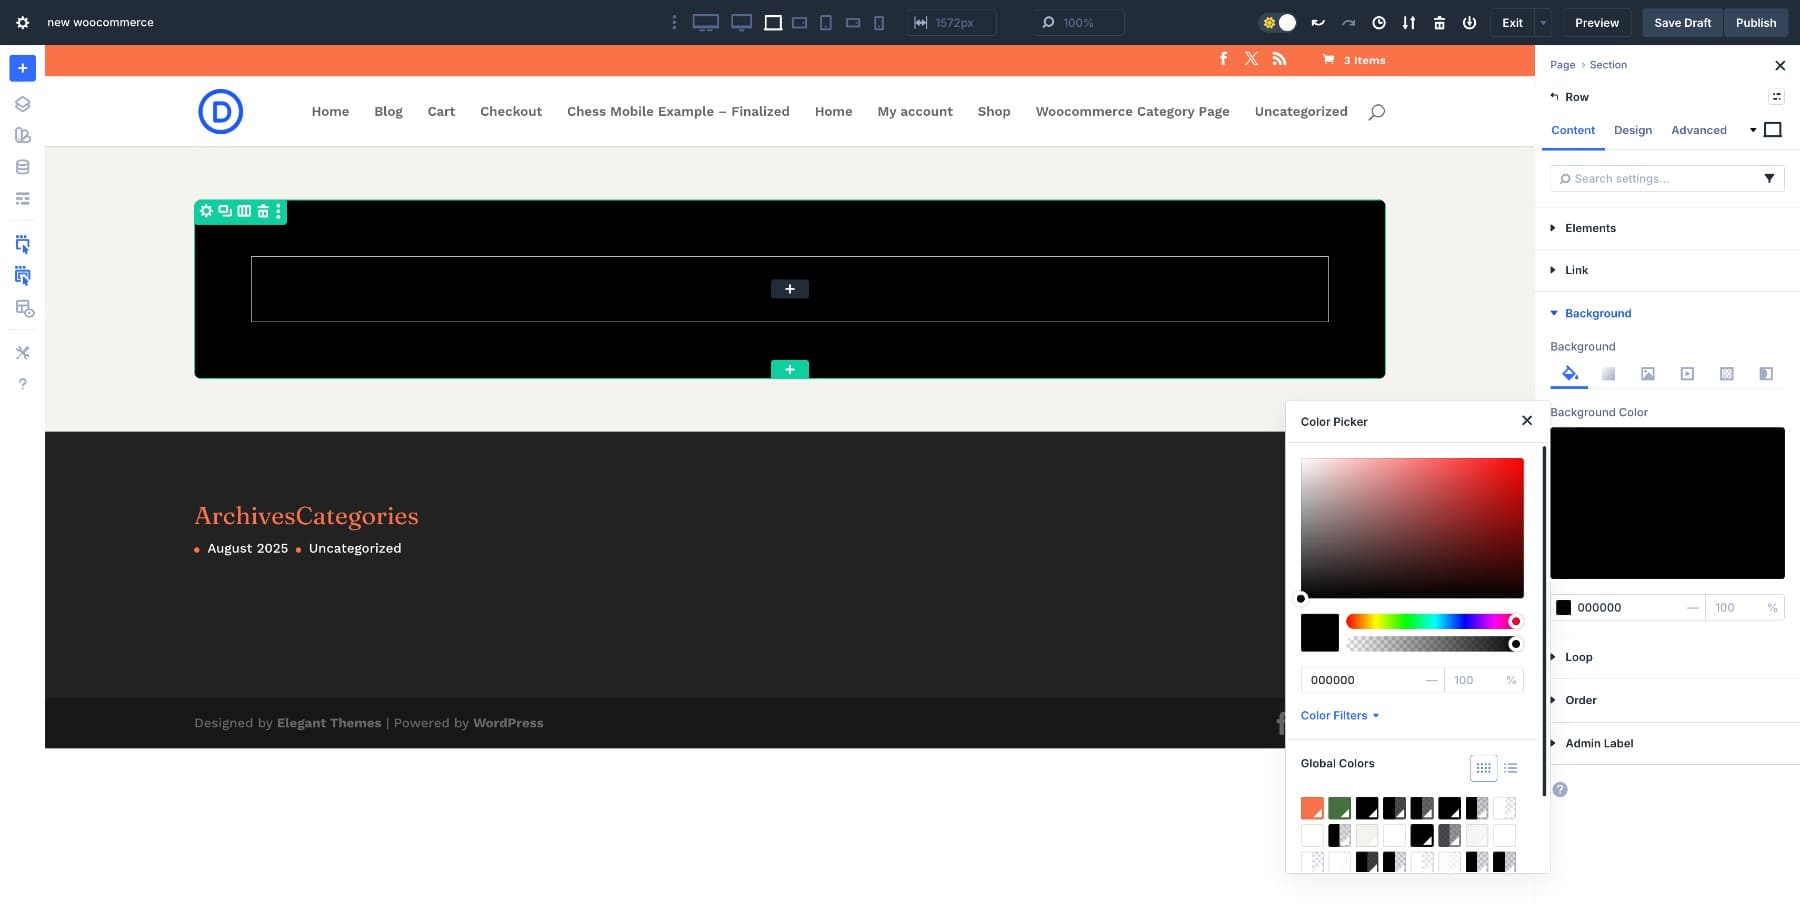Switch to phone preview mode
Image resolution: width=1800 pixels, height=918 pixels.
coord(878,22)
